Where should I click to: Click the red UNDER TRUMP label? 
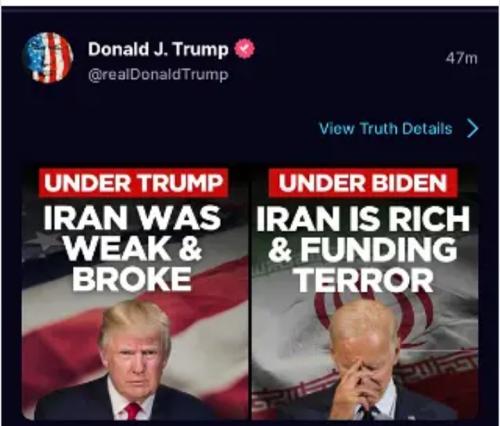click(x=133, y=183)
